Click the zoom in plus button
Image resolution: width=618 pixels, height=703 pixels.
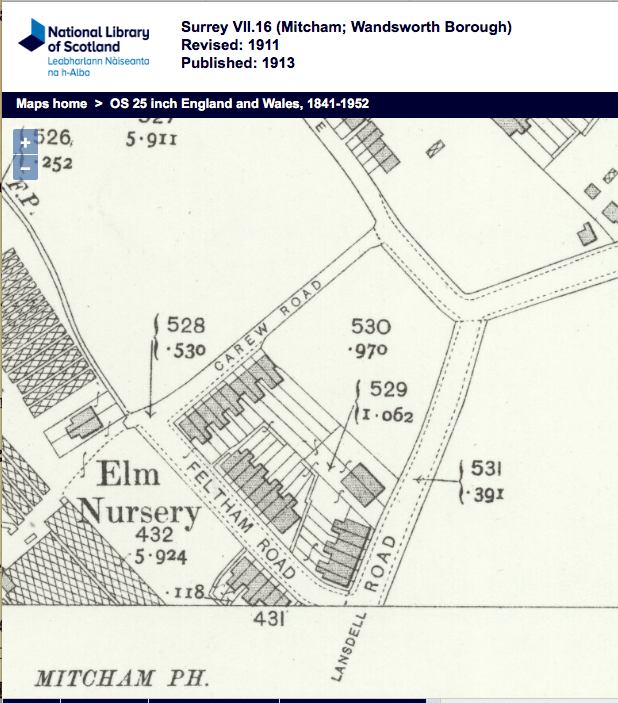[x=26, y=143]
